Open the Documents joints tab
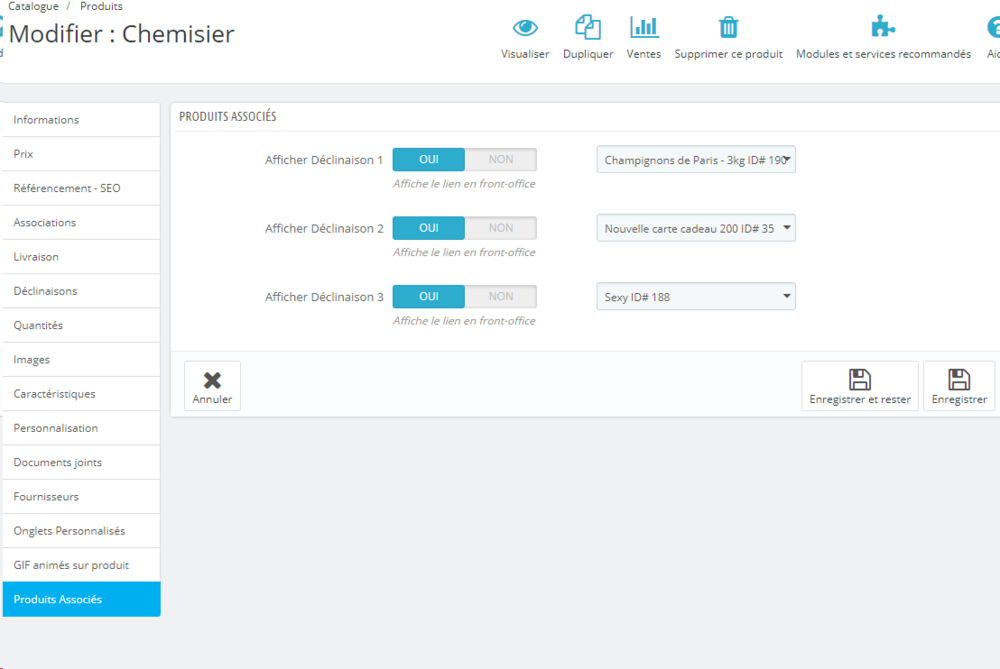This screenshot has width=1000, height=669. coord(82,462)
